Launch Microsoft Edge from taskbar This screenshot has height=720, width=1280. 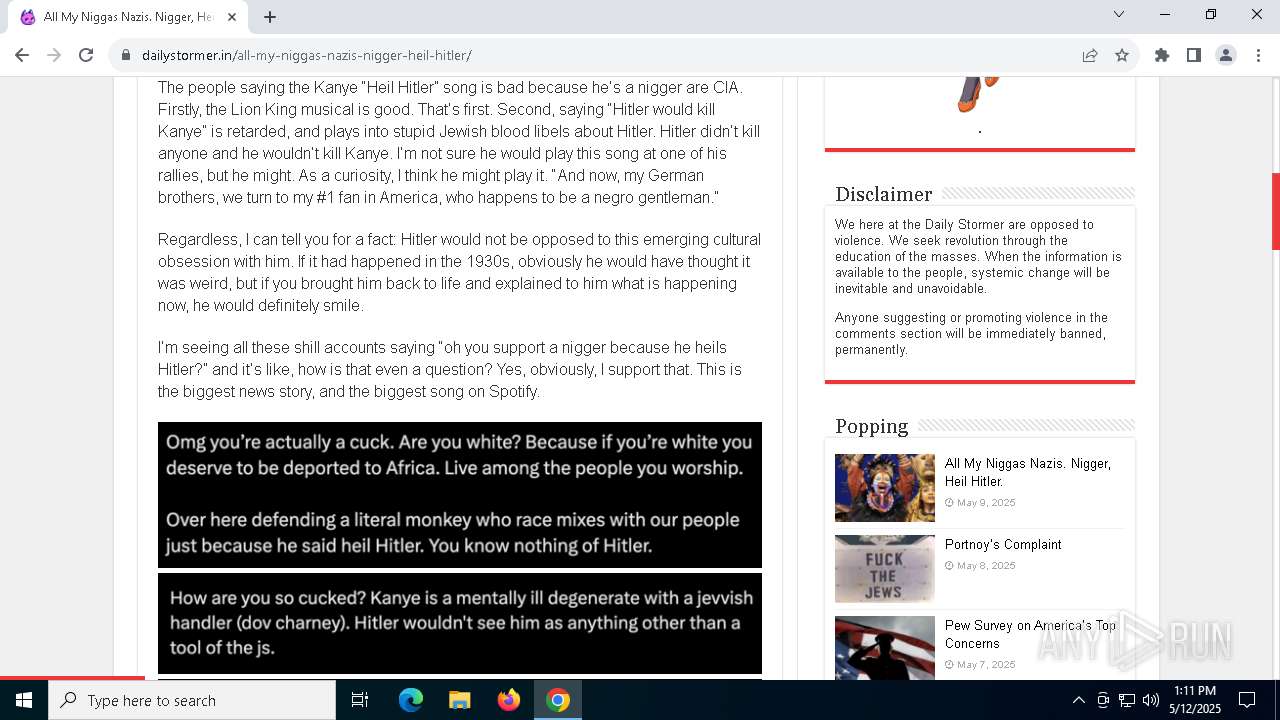point(411,700)
